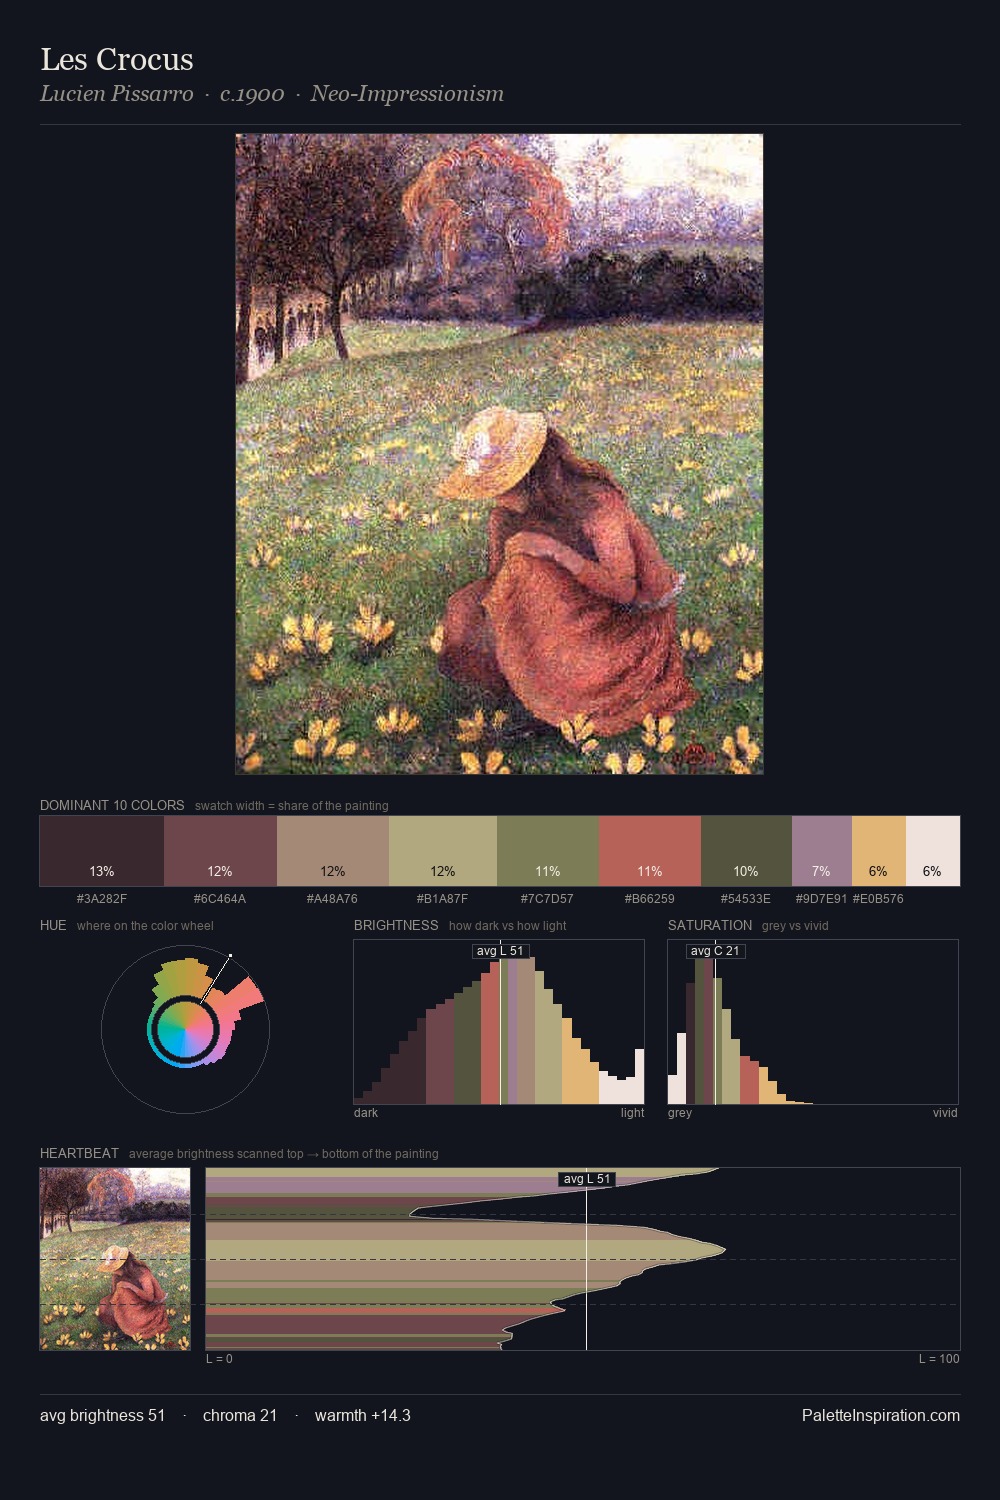The image size is (1000, 1500).
Task: Pick the #A48A76 taupe swatch
Action: (333, 851)
